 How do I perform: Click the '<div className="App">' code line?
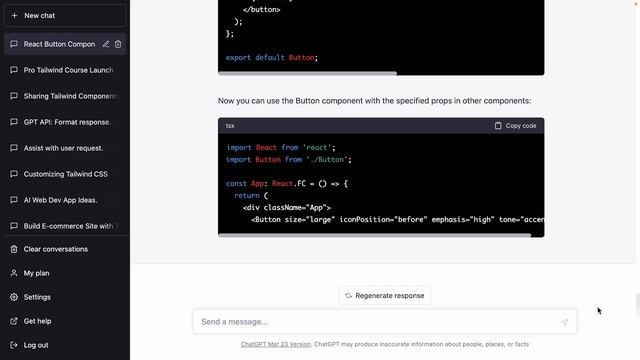click(287, 208)
